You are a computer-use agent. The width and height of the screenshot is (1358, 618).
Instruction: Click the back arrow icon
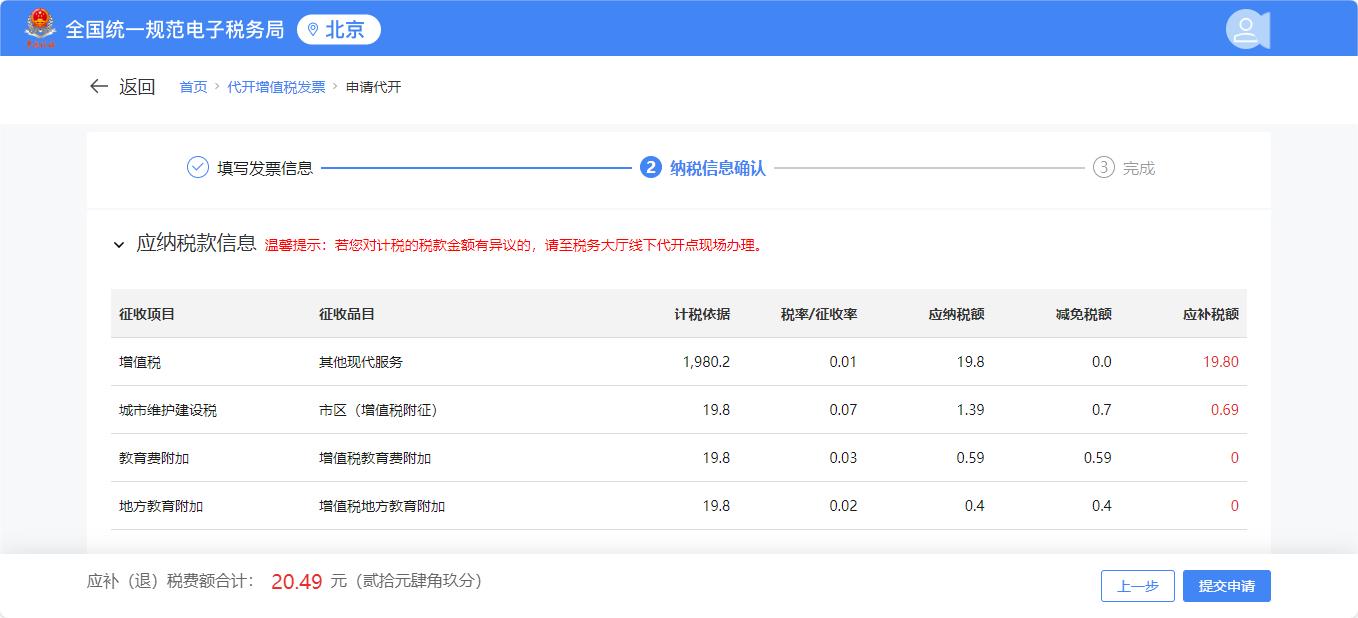point(98,87)
